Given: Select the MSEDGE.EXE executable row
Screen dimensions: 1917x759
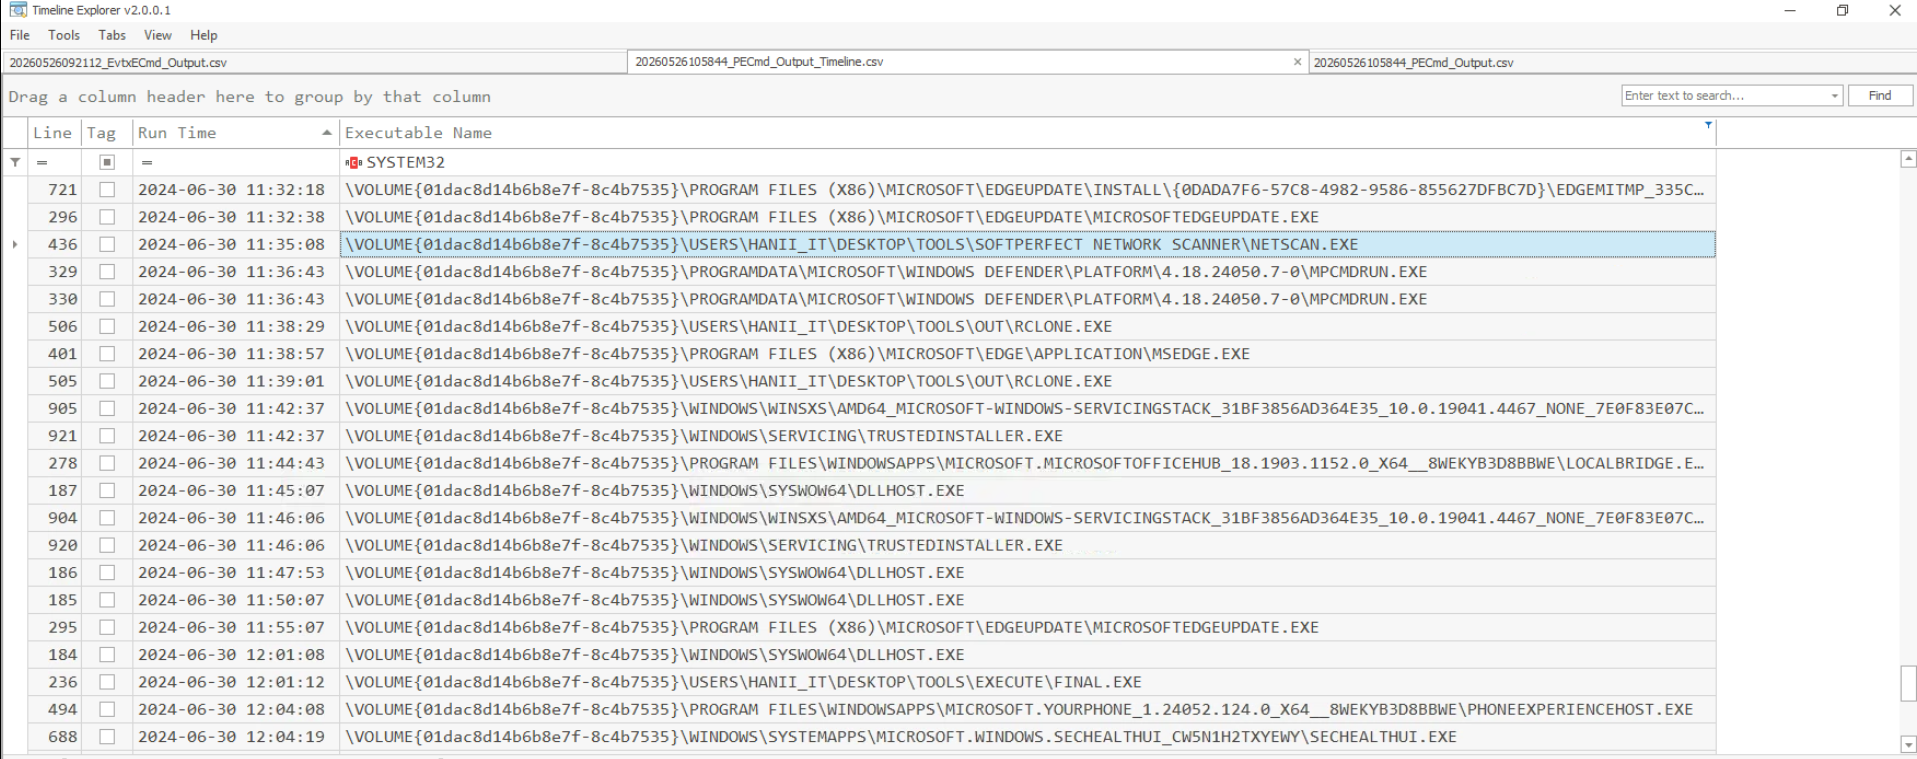Looking at the screenshot, I should click(x=1028, y=354).
